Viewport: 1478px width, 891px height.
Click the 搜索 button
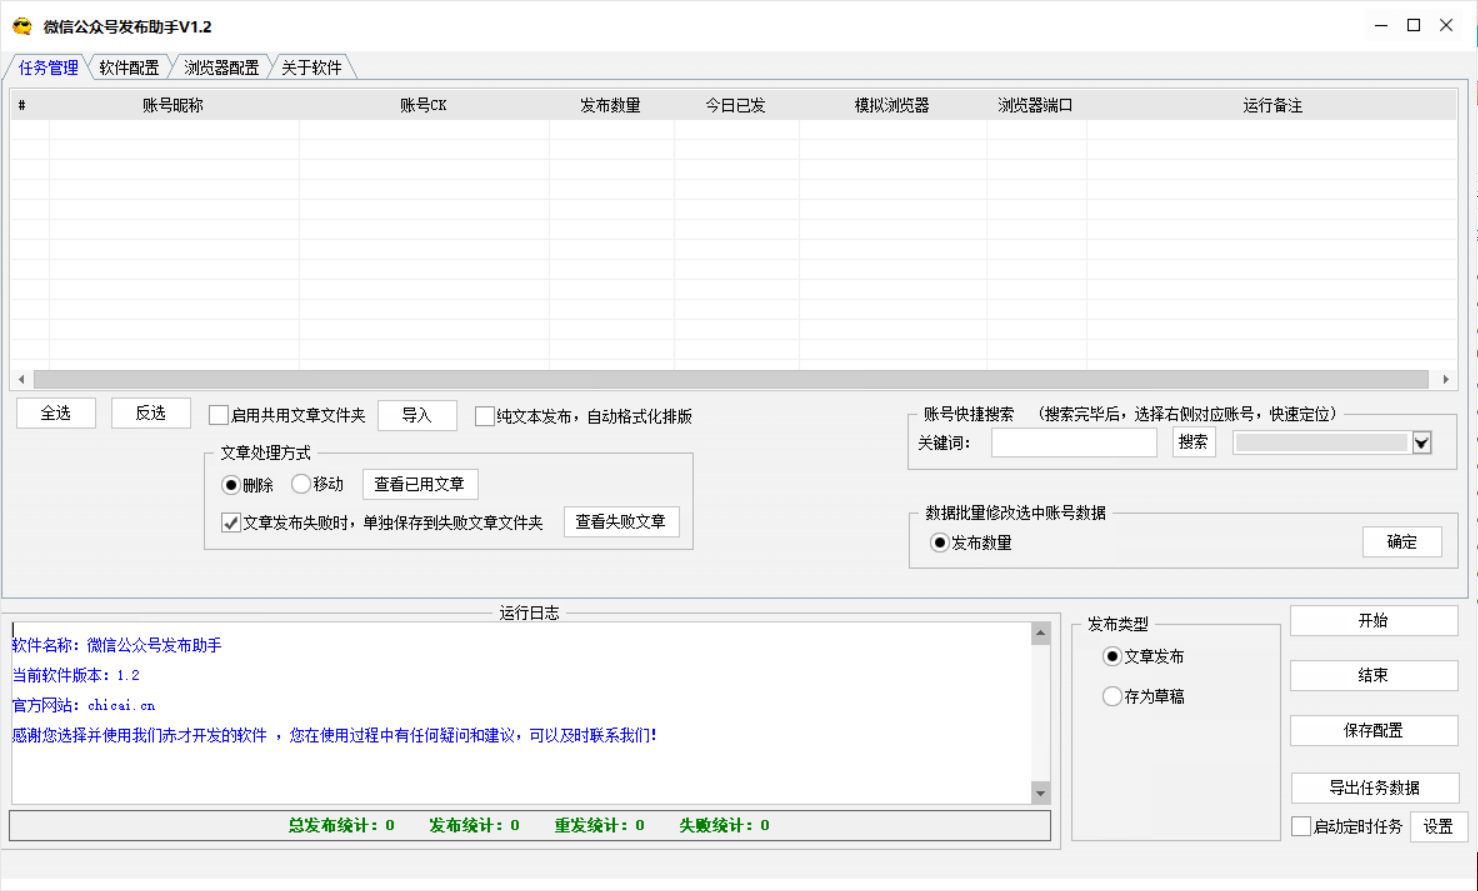(x=1193, y=442)
